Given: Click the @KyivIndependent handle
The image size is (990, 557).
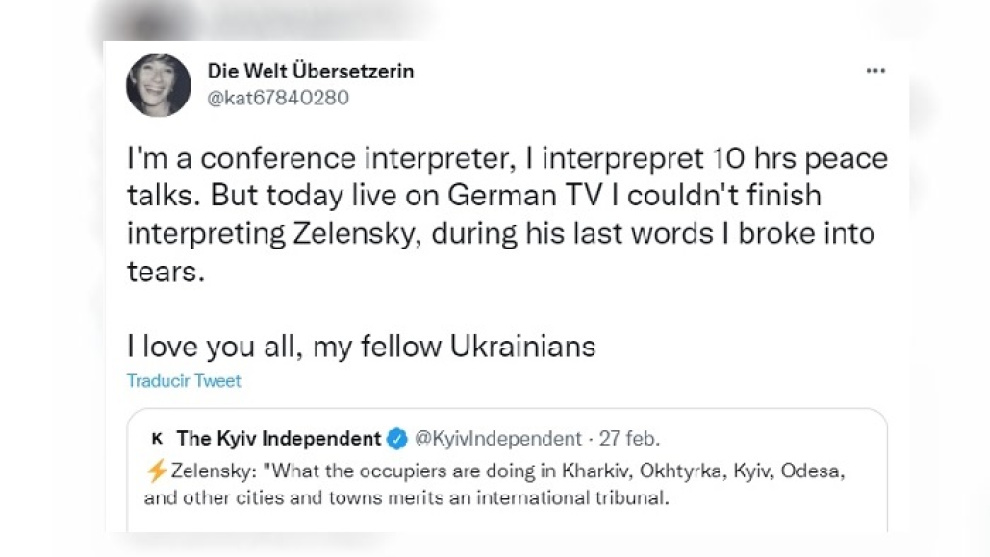Looking at the screenshot, I should (x=497, y=438).
